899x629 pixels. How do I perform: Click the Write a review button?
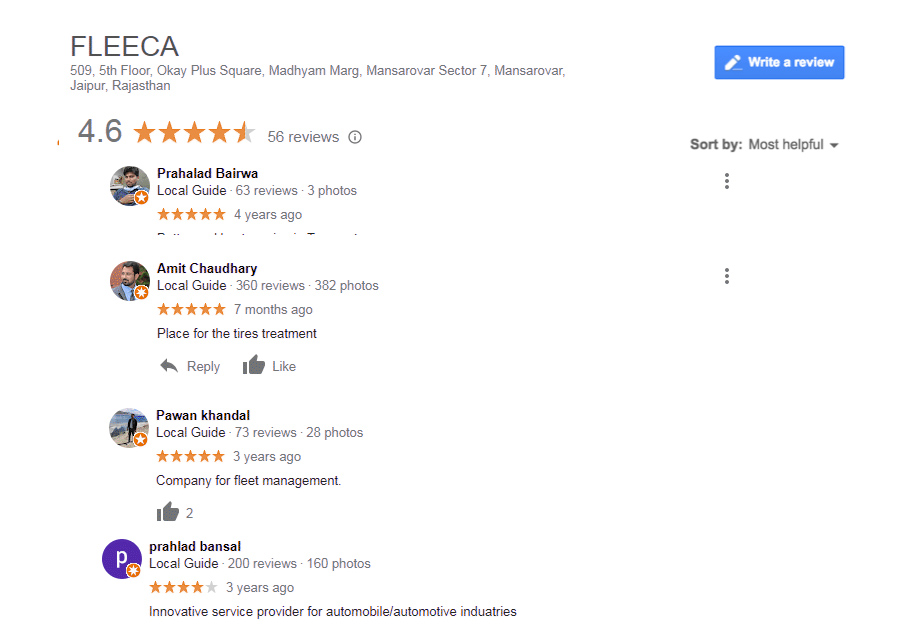pos(779,62)
